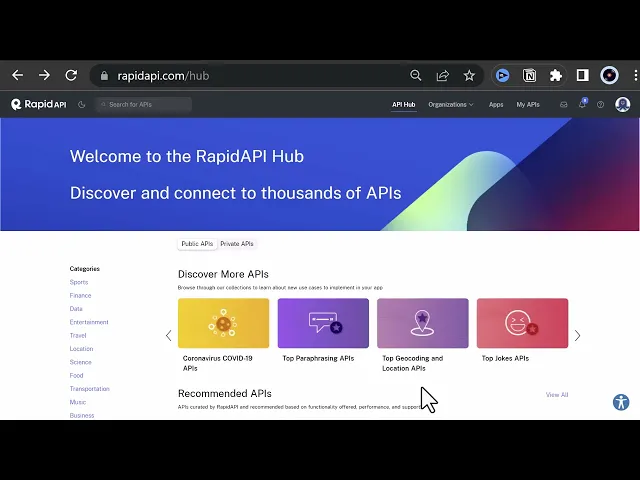Click Top Geocoding and Location APIs title

point(413,363)
